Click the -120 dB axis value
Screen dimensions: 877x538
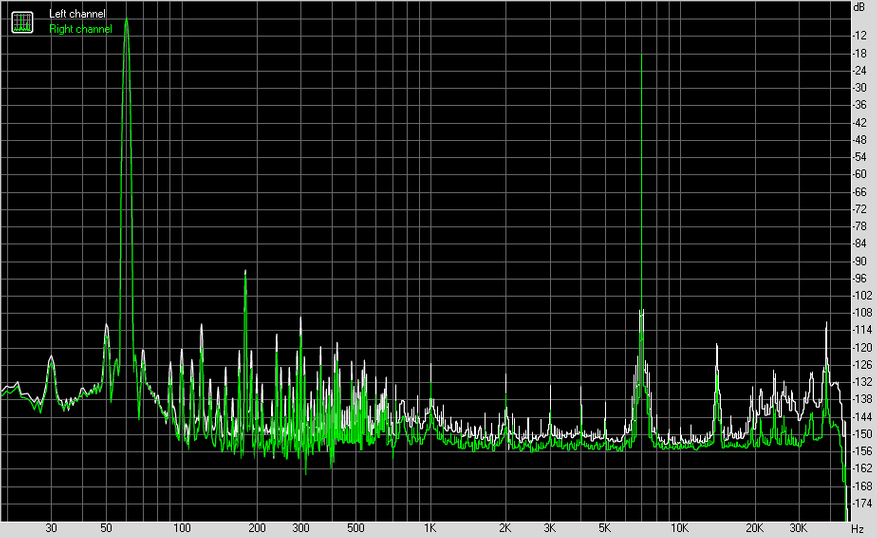click(x=861, y=348)
